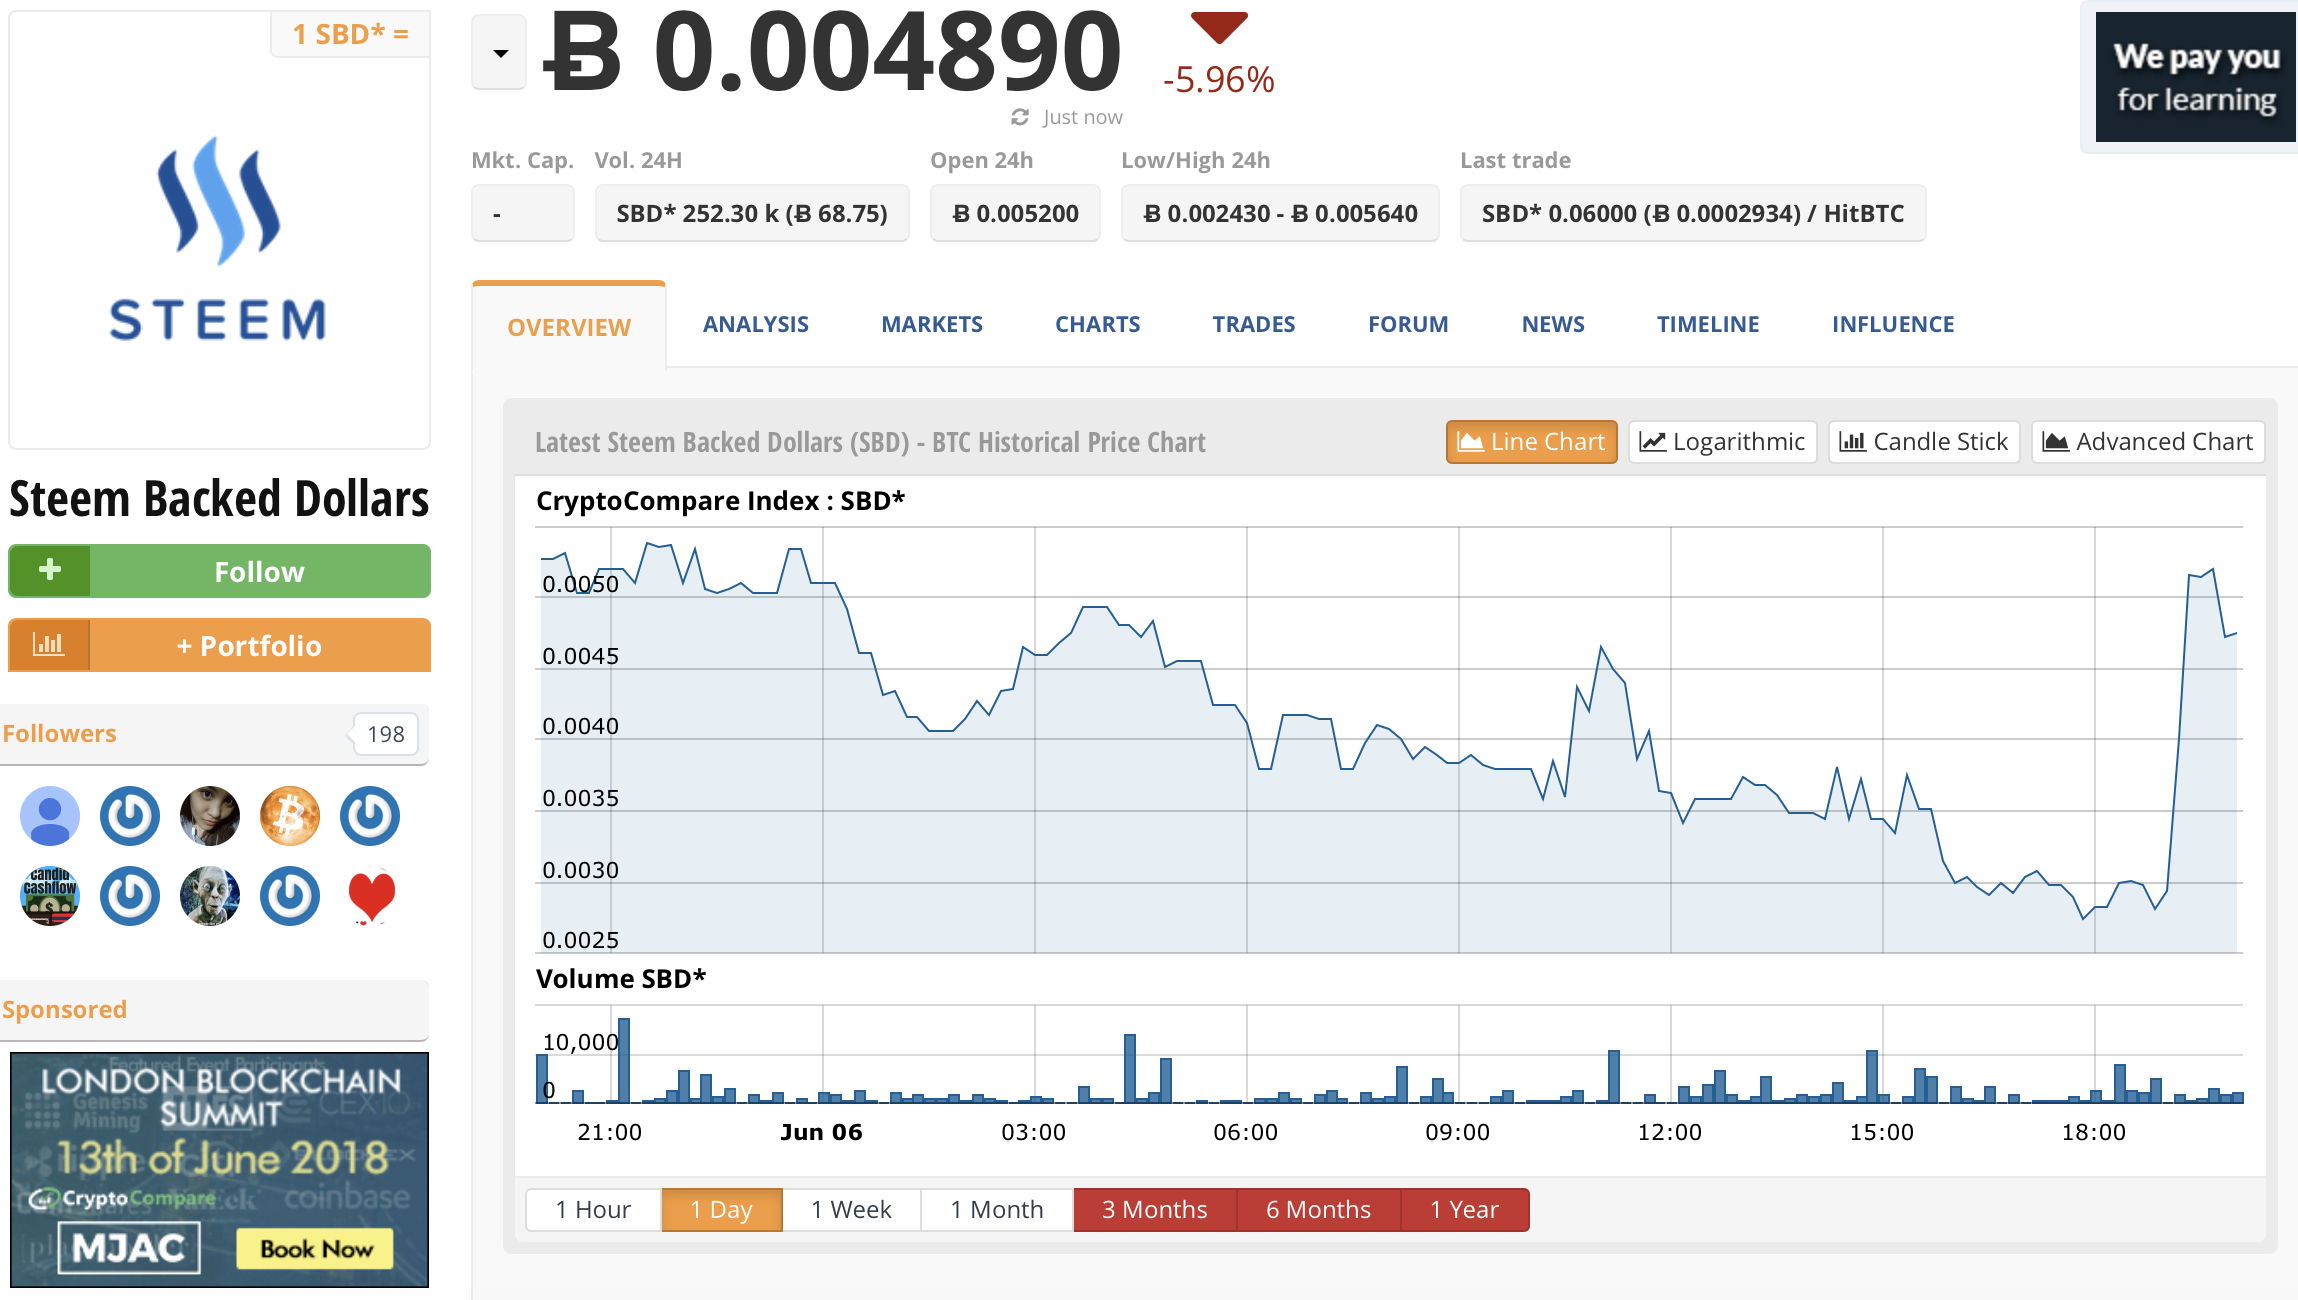The image size is (2298, 1300).
Task: Select the 6 Months time range
Action: point(1318,1210)
